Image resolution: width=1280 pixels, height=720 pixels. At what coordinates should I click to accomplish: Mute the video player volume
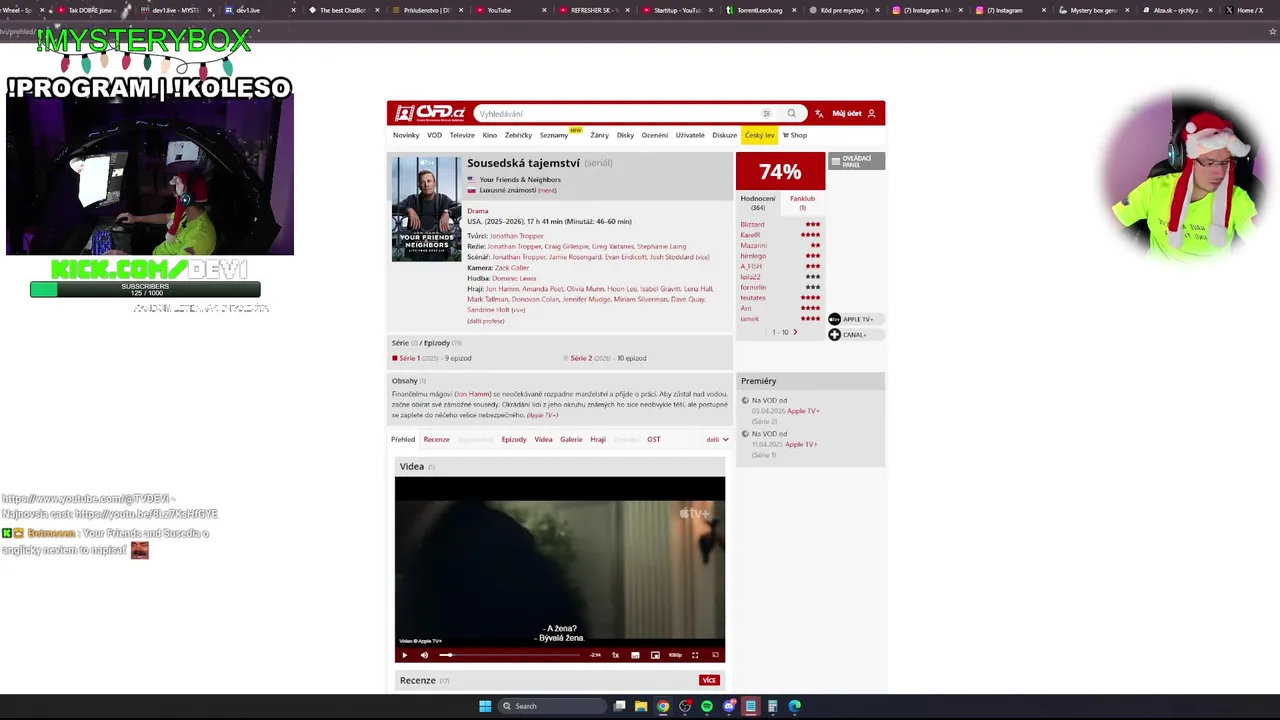click(424, 655)
